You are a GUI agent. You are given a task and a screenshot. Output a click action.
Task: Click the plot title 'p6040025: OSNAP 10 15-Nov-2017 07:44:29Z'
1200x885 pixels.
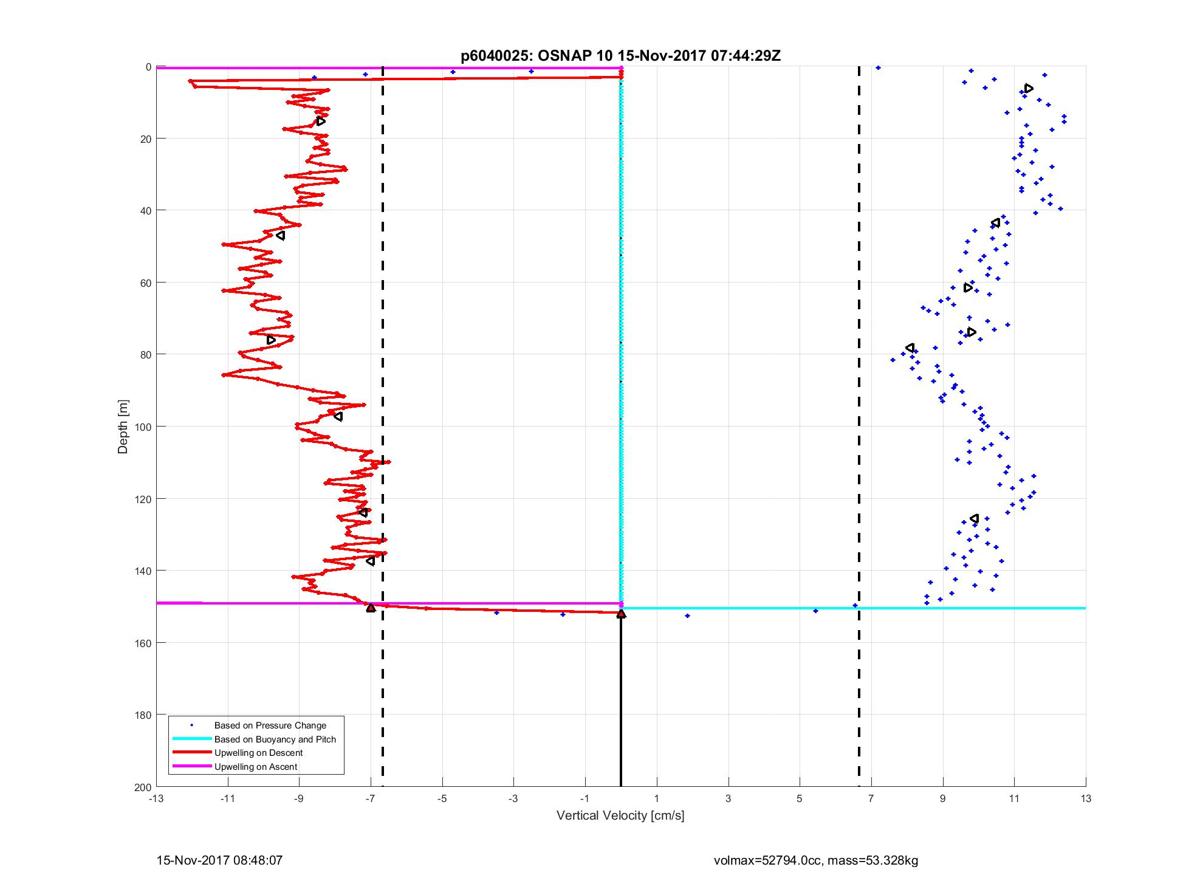[621, 56]
